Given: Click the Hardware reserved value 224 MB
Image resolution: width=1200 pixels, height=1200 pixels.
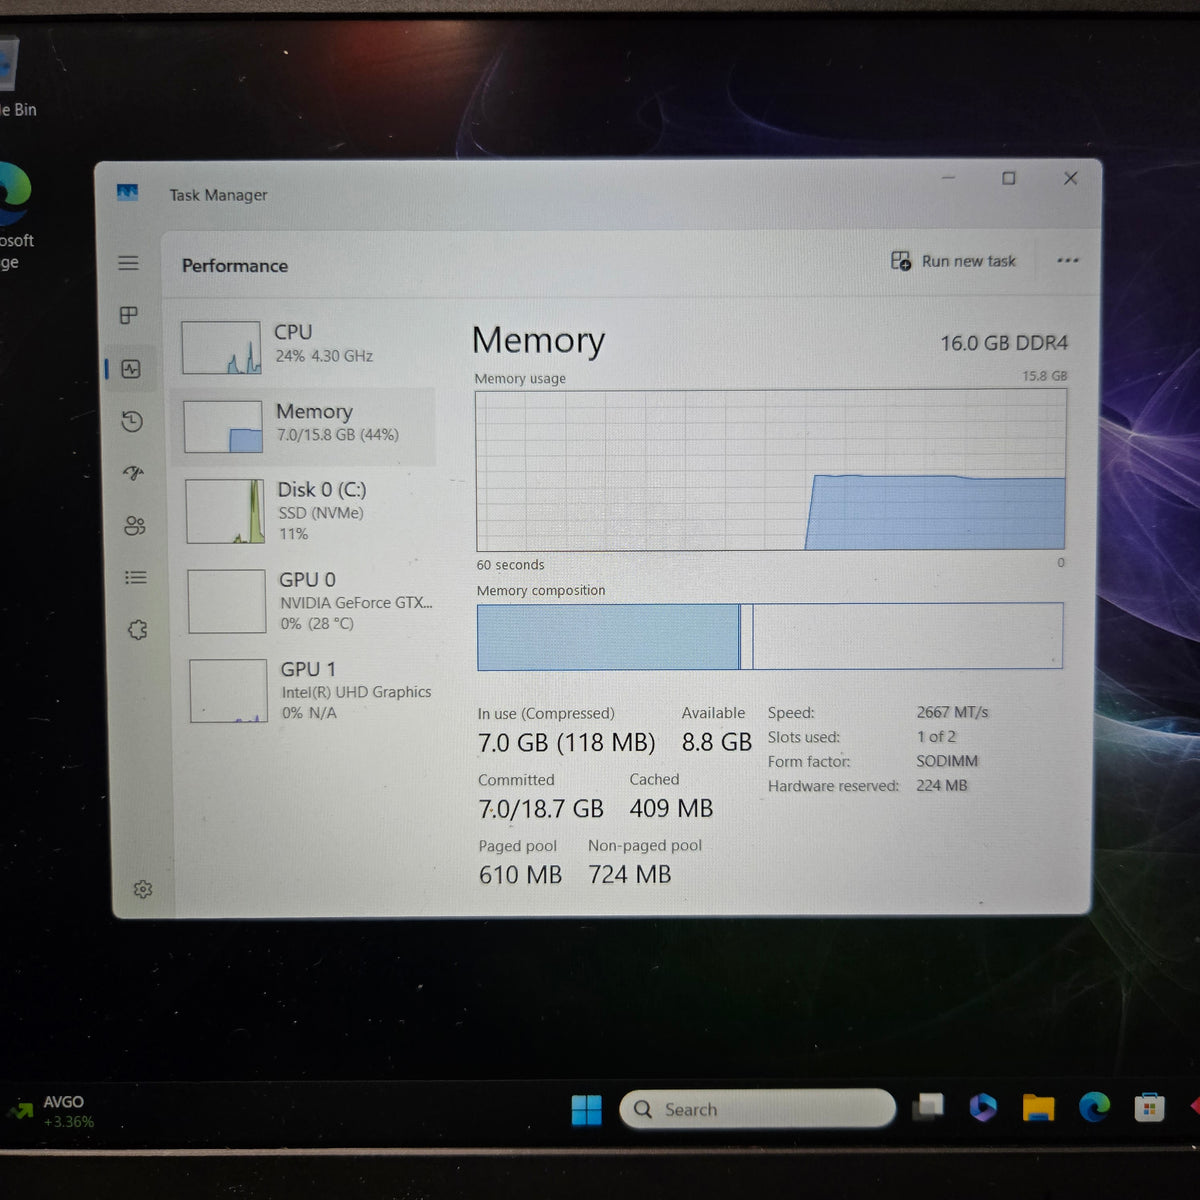Looking at the screenshot, I should [x=942, y=785].
